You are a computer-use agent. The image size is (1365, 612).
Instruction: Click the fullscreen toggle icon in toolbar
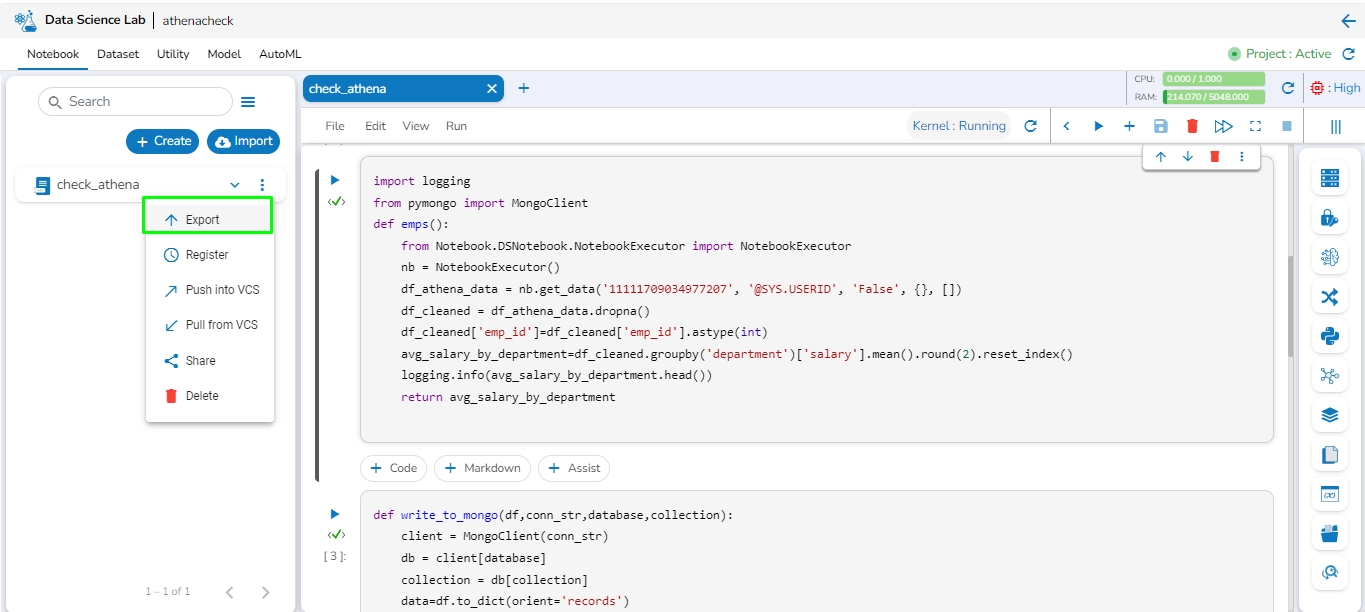click(x=1255, y=126)
